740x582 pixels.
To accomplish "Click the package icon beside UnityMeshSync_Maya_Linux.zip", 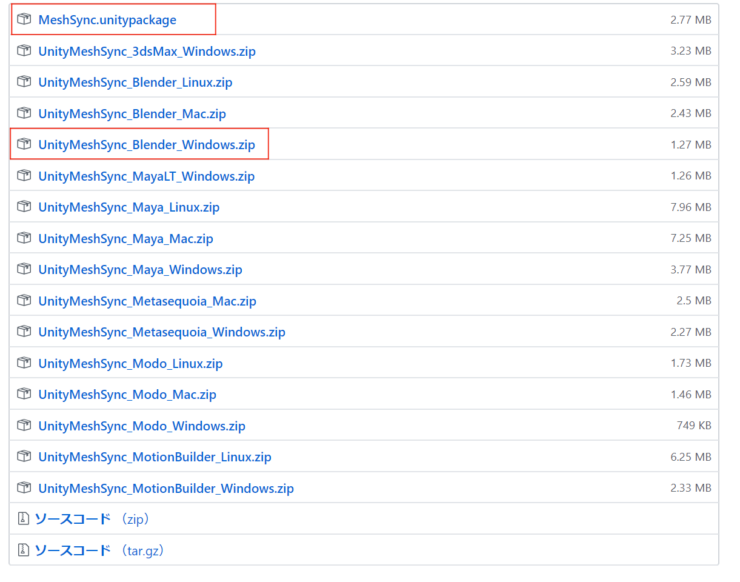I will [x=24, y=207].
